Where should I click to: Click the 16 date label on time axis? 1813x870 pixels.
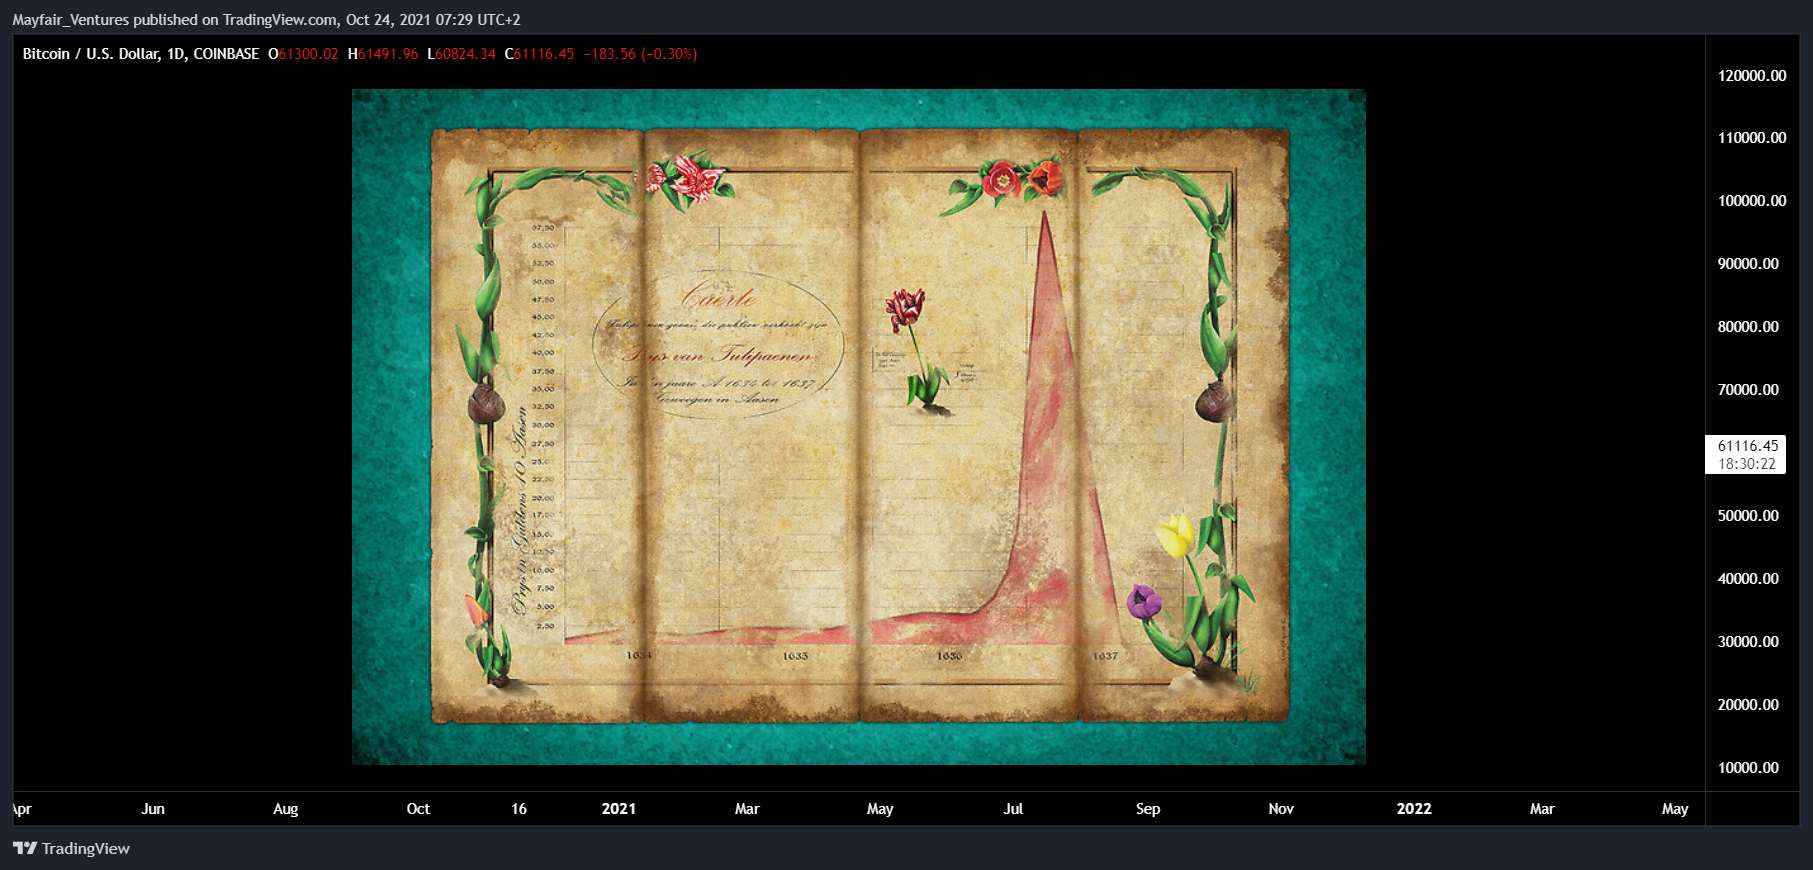pyautogui.click(x=519, y=809)
